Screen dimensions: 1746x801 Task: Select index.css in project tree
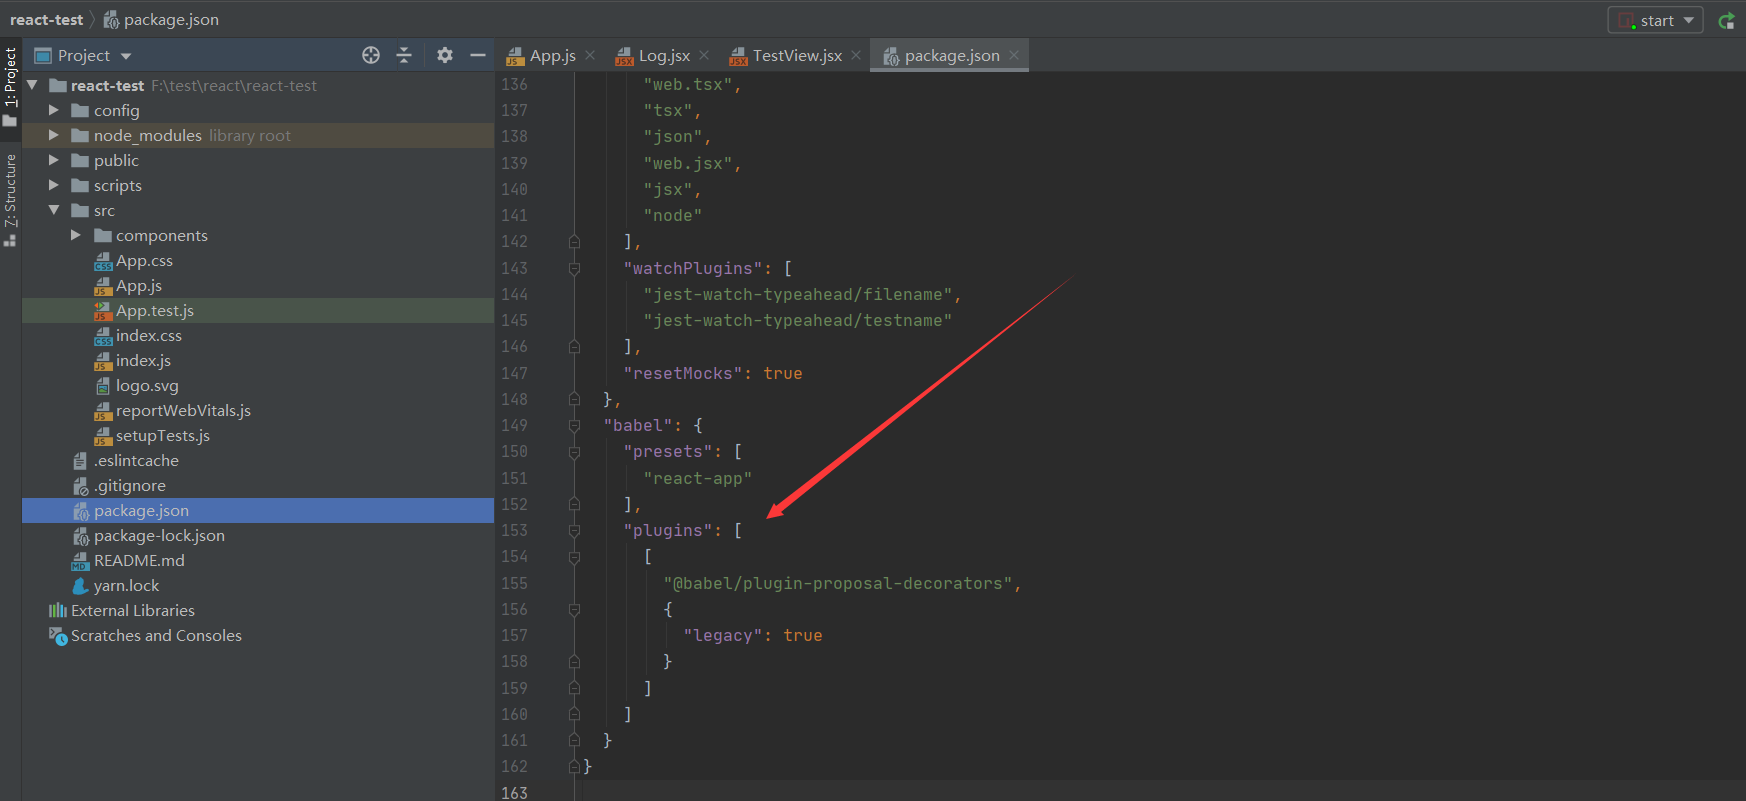(148, 335)
